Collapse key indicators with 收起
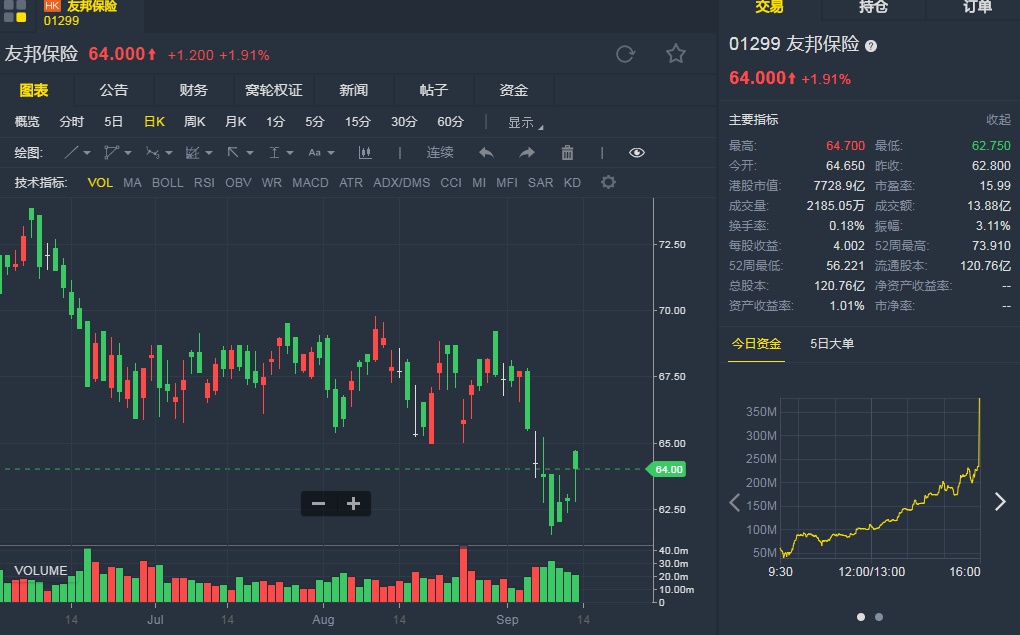 tap(998, 120)
